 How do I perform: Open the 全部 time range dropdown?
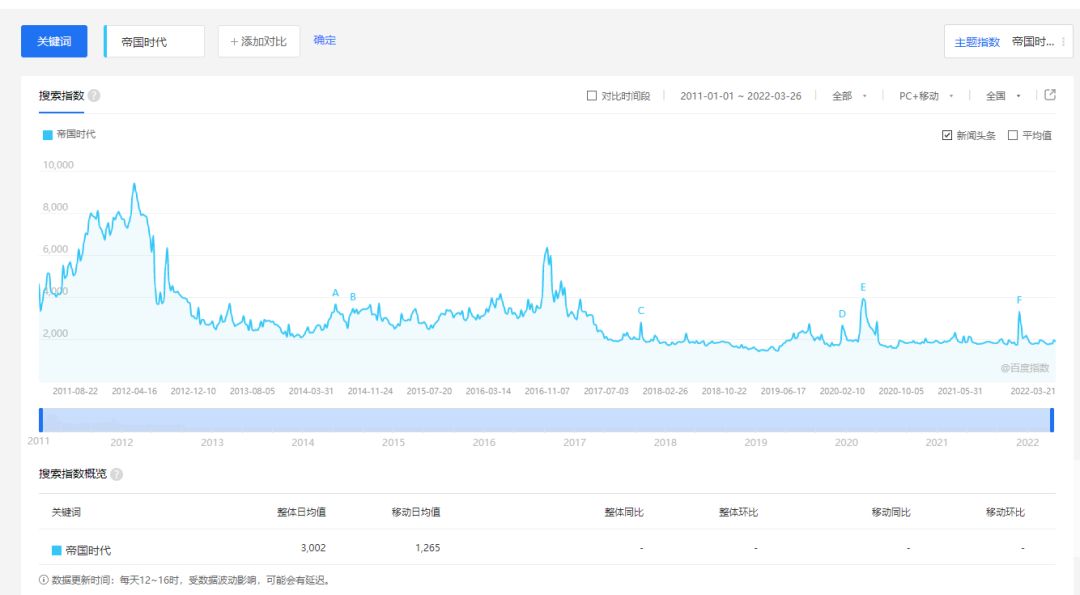point(849,96)
